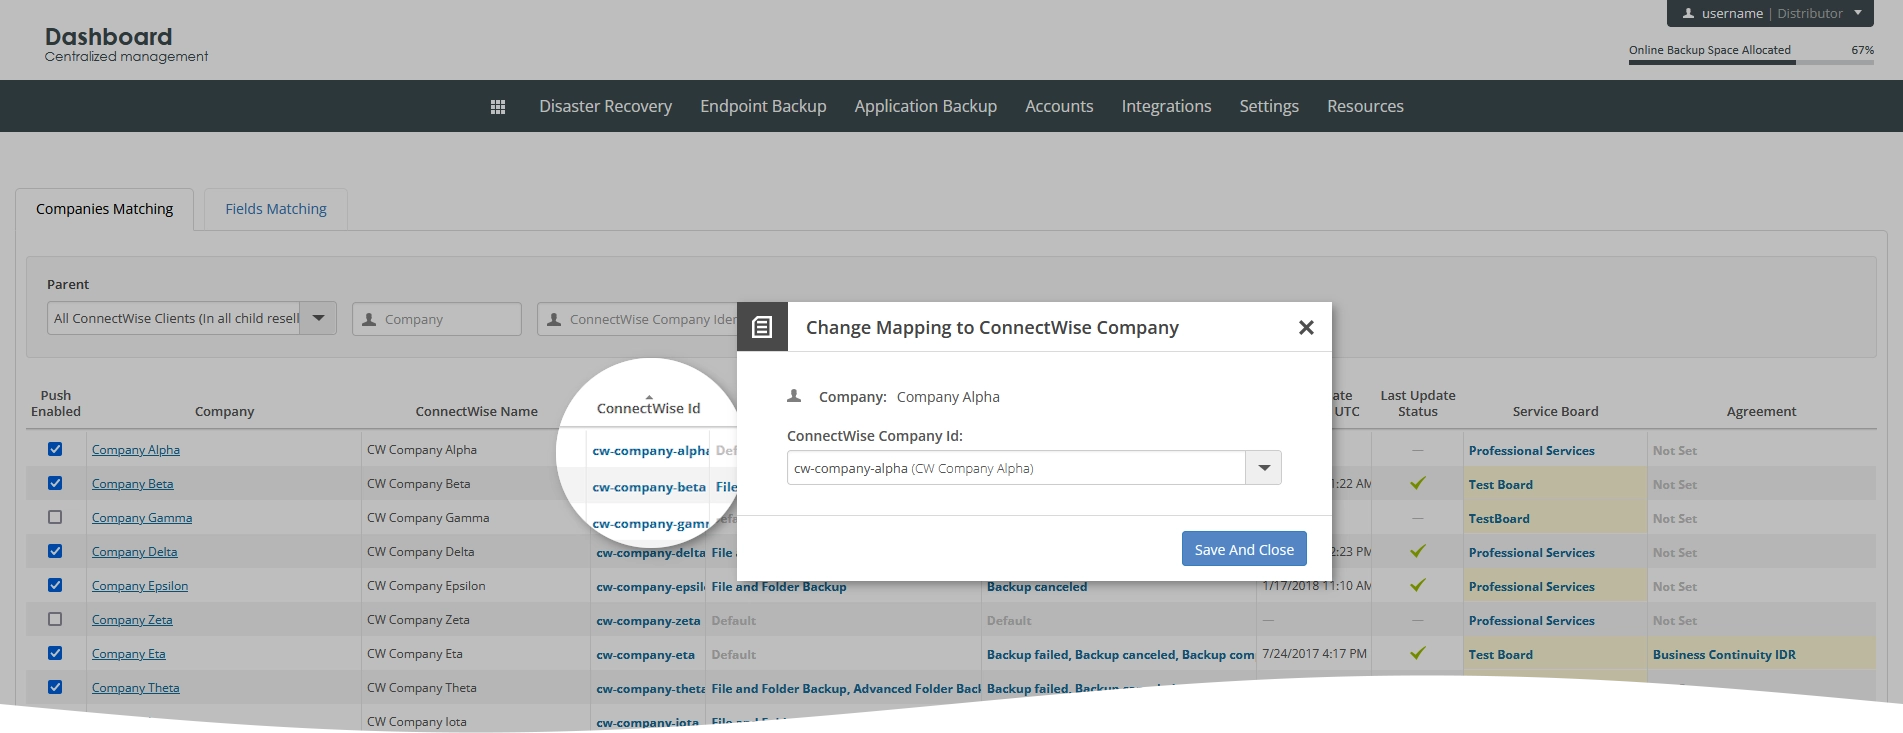Click CW Company Gamma name cell
Screen dimensions: 1903x733
click(x=428, y=518)
